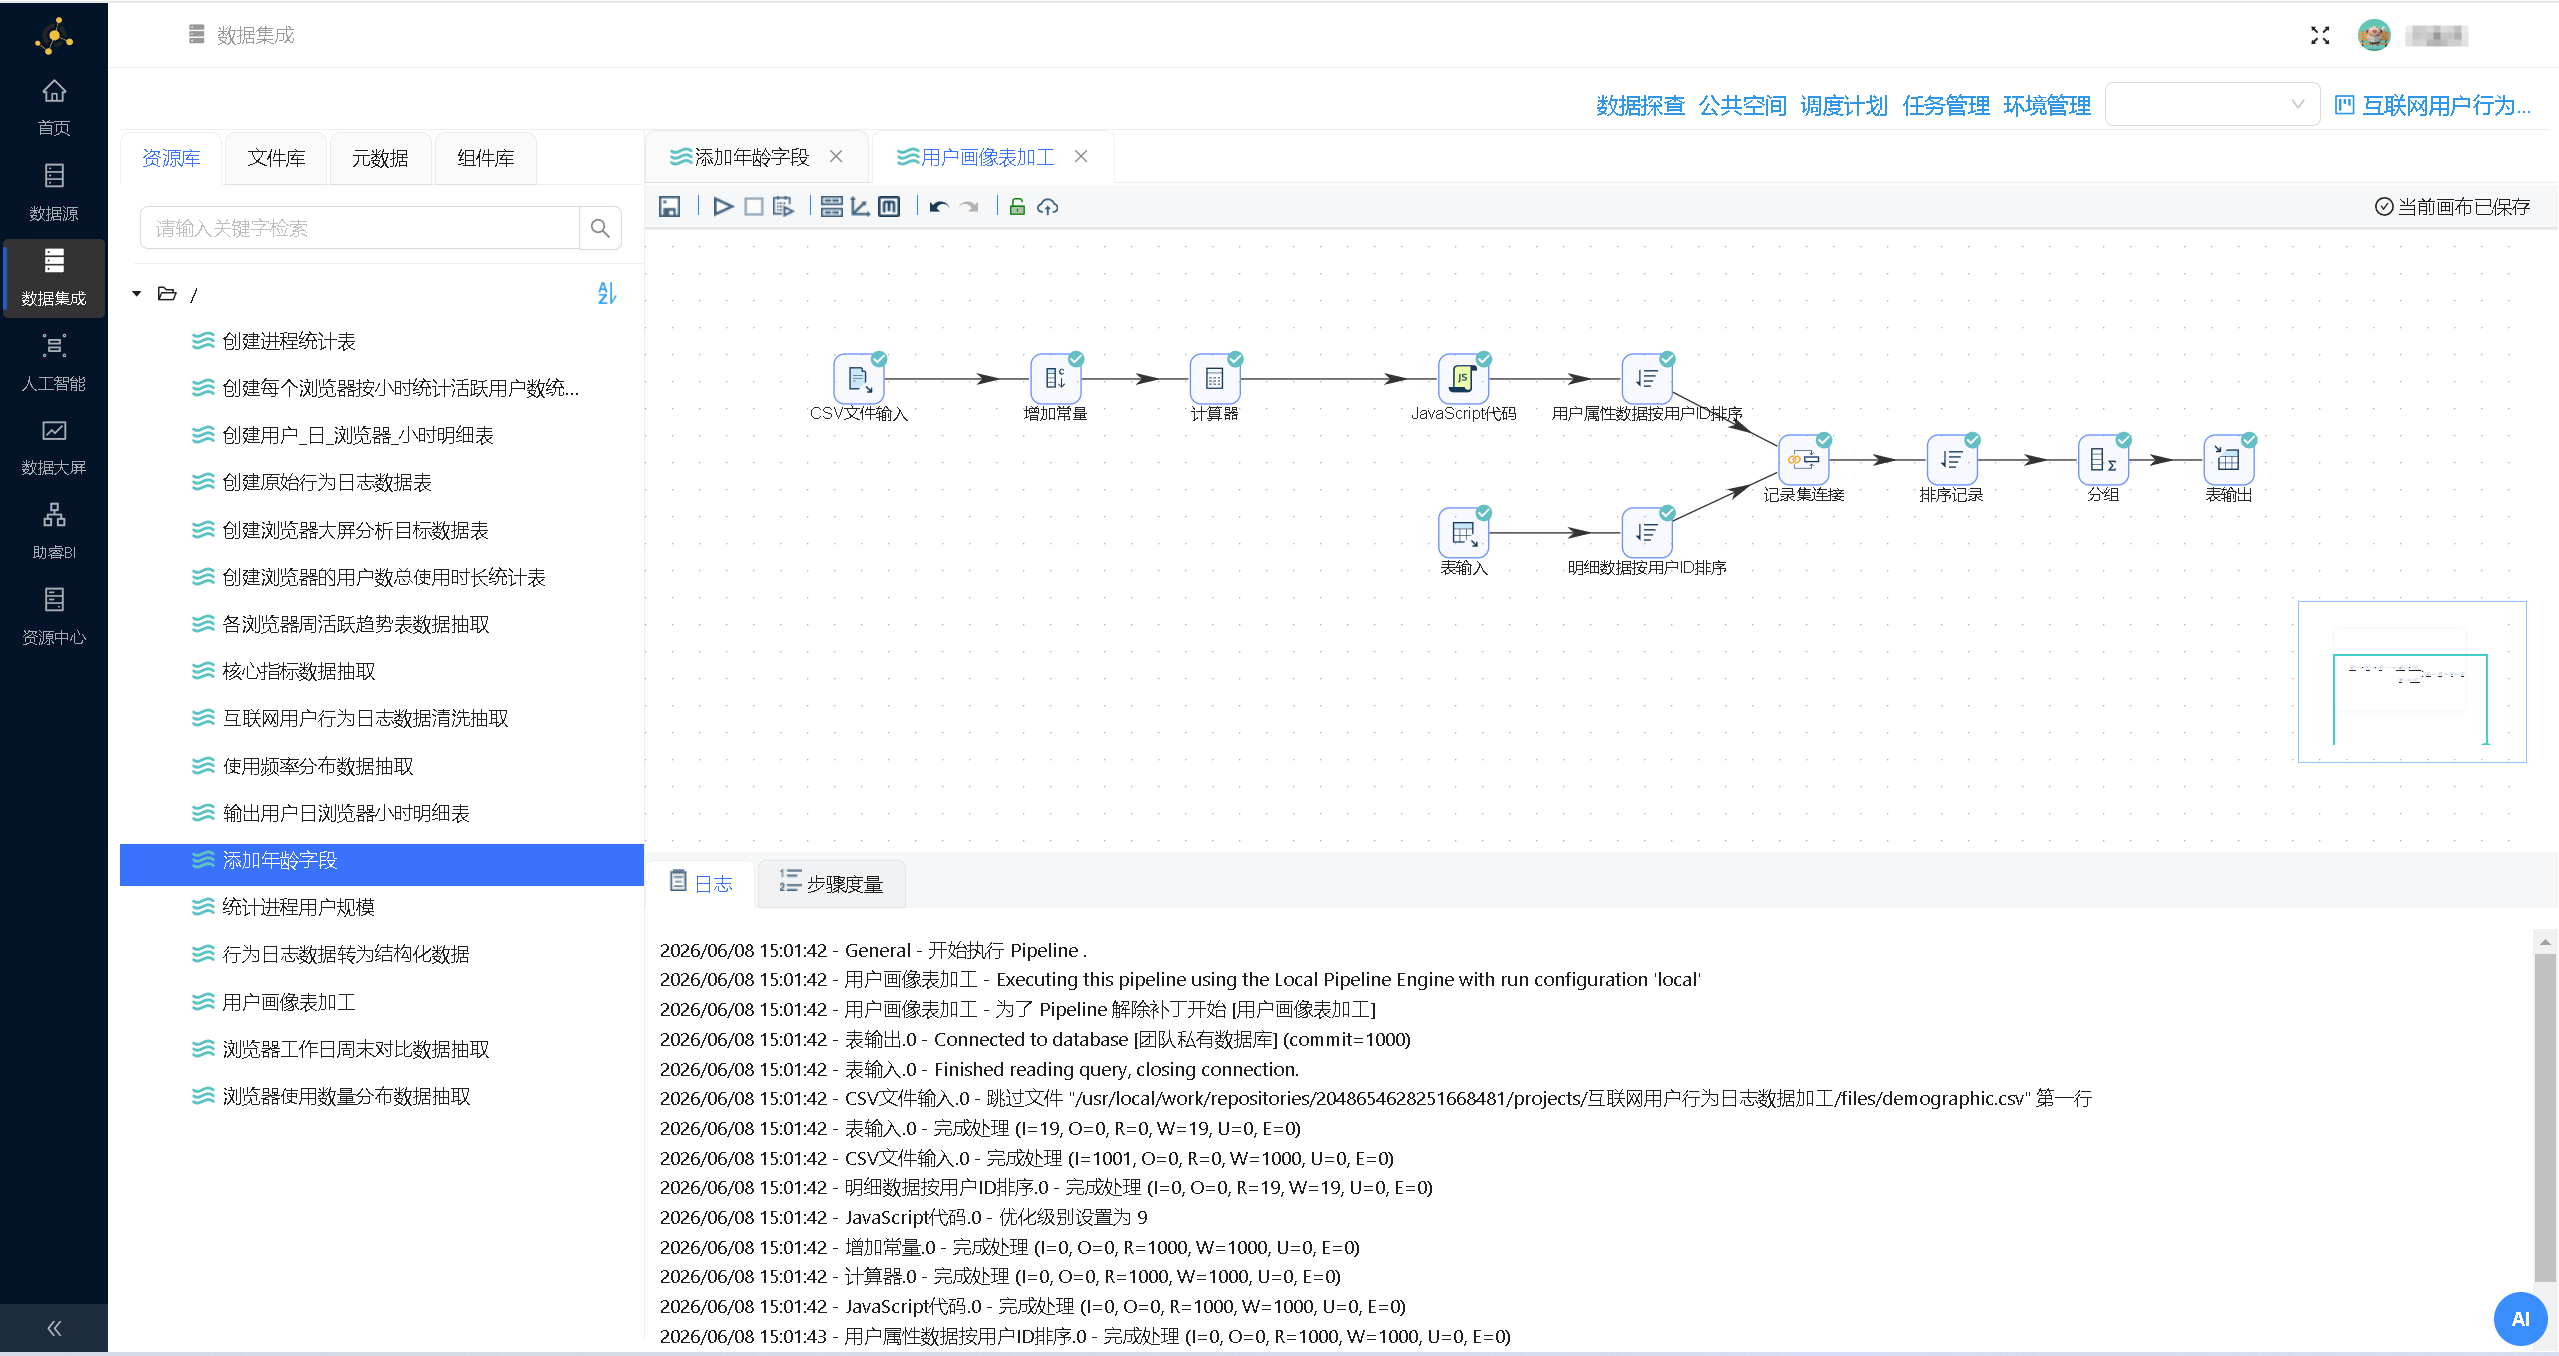Viewport: 2559px width, 1356px height.
Task: Select the CSV文件输入 node
Action: click(859, 379)
